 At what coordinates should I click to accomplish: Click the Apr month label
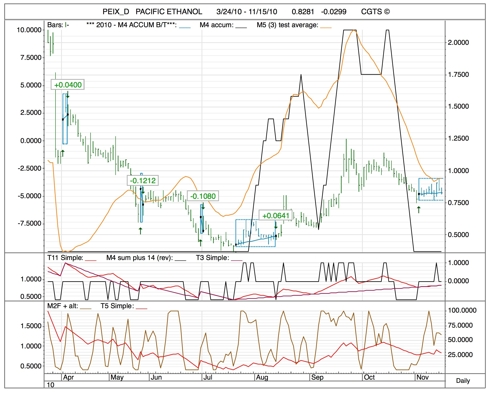(x=68, y=378)
